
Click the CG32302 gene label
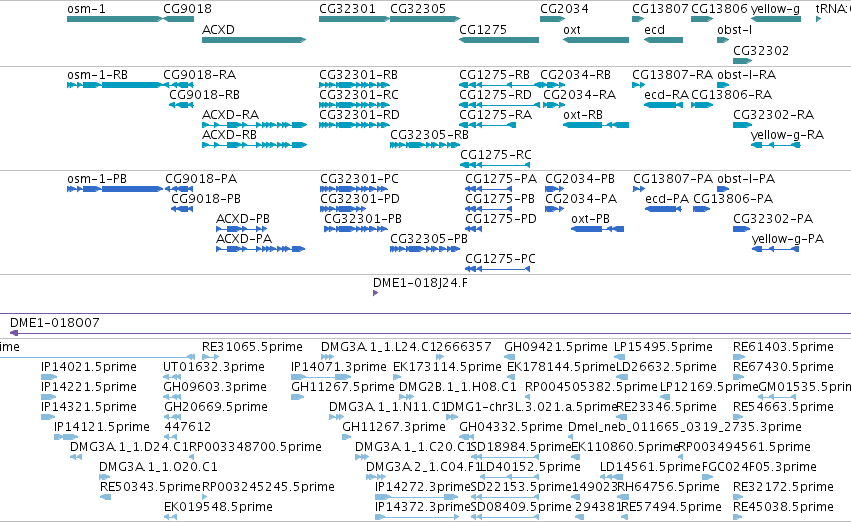click(761, 51)
